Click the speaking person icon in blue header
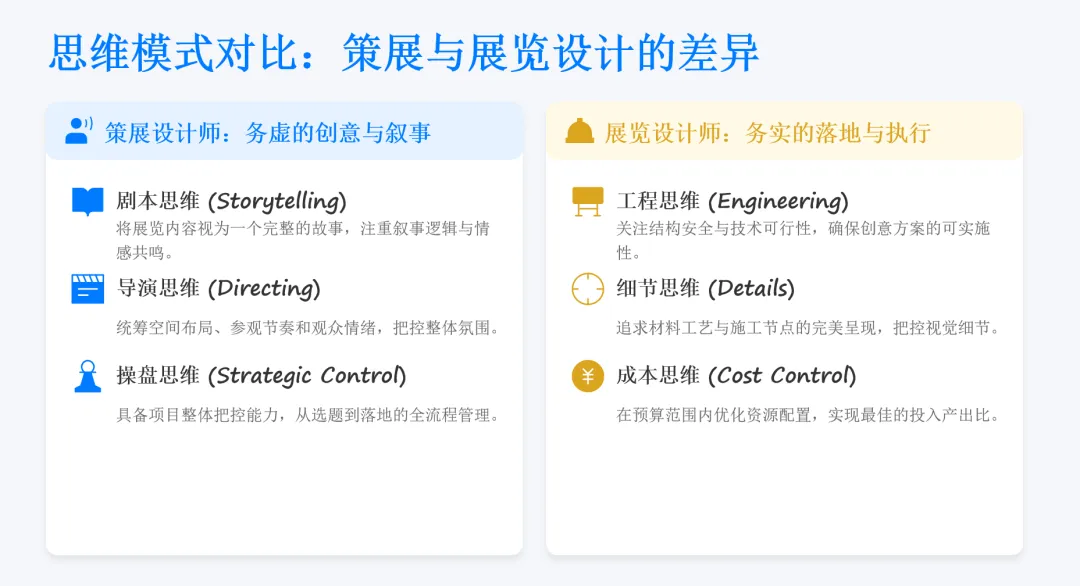The width and height of the screenshot is (1080, 586). point(79,131)
